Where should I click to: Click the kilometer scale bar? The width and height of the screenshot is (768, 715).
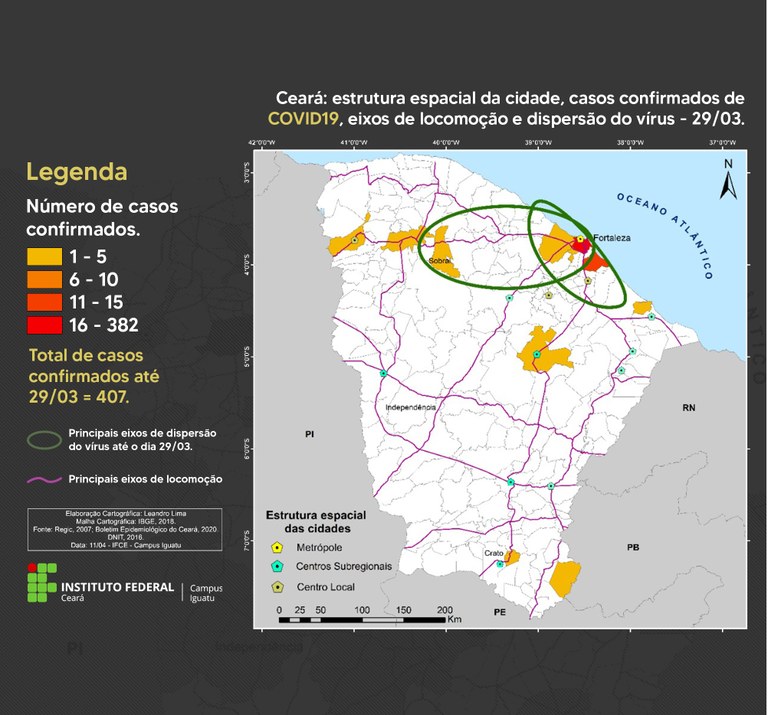click(365, 620)
